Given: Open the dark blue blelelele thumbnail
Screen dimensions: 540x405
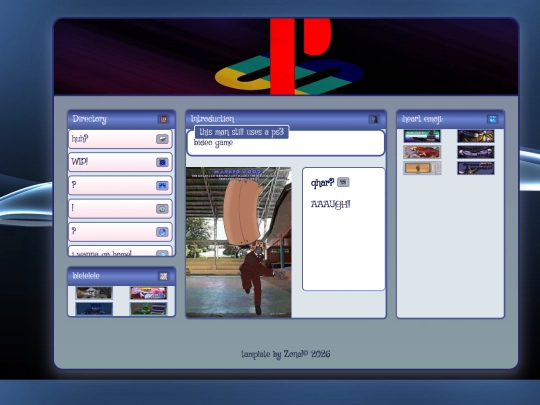Looking at the screenshot, I should tap(94, 309).
